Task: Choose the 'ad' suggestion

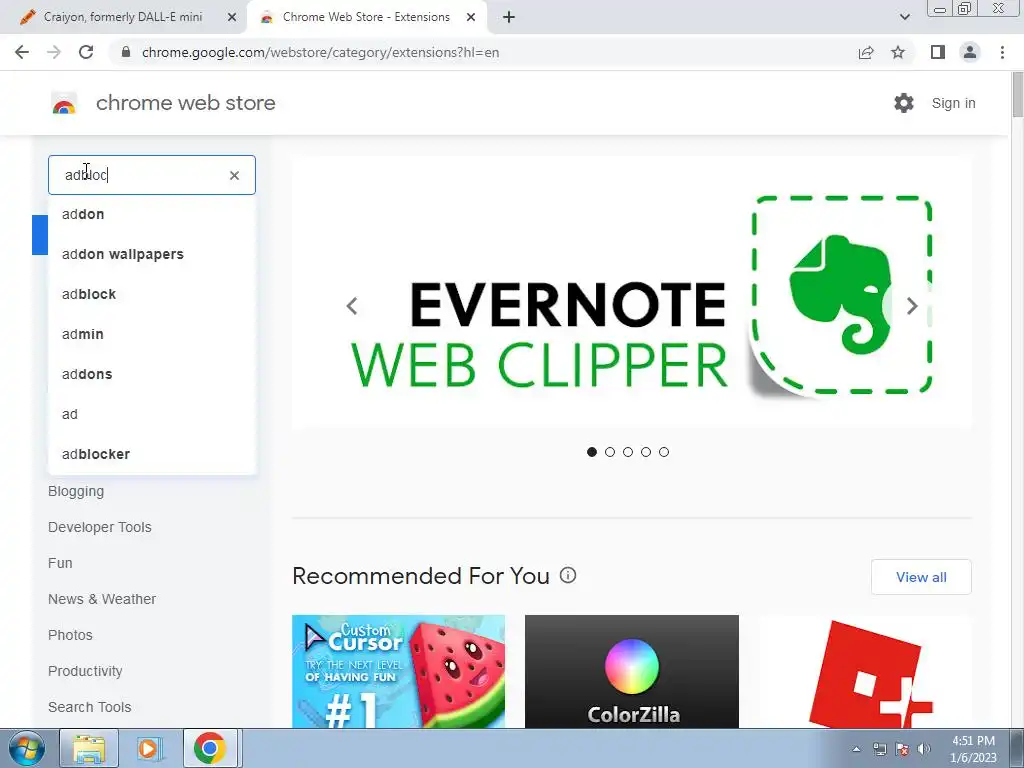Action: pyautogui.click(x=152, y=414)
